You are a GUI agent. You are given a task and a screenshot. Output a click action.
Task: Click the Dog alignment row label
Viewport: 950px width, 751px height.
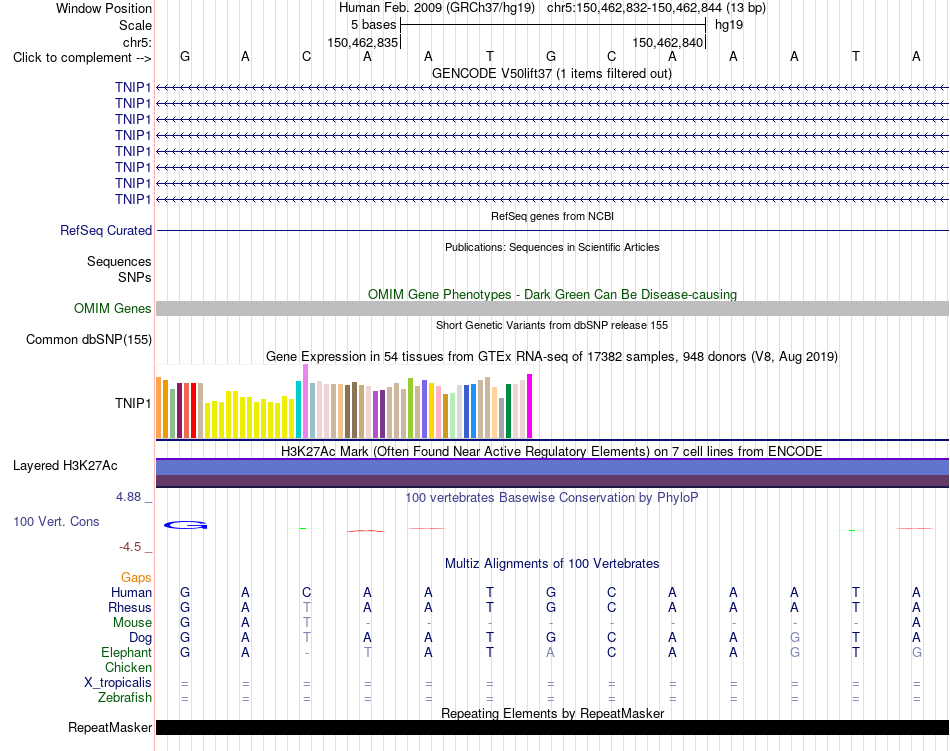click(x=140, y=638)
